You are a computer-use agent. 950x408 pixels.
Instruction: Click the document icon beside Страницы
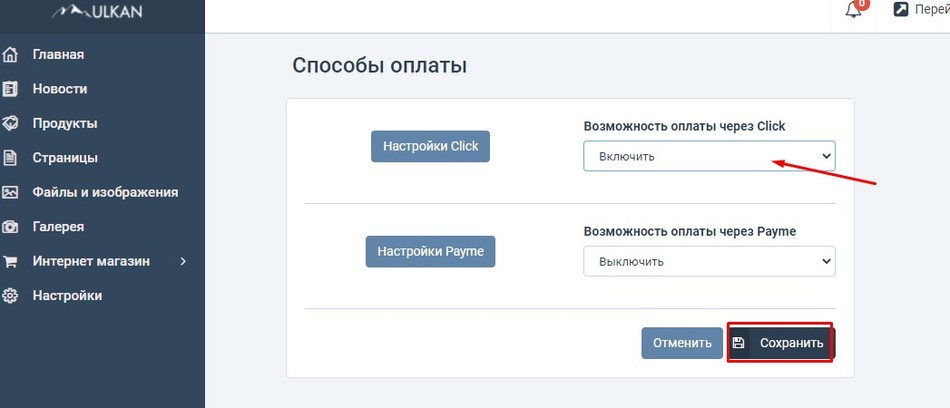point(10,158)
